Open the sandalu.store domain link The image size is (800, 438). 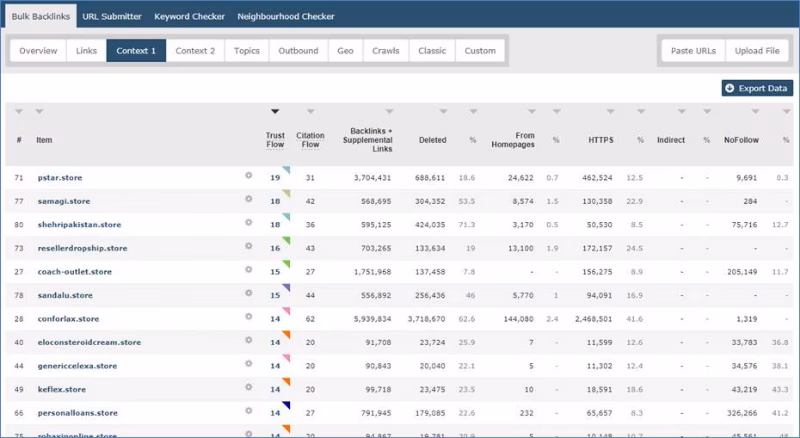click(x=64, y=294)
